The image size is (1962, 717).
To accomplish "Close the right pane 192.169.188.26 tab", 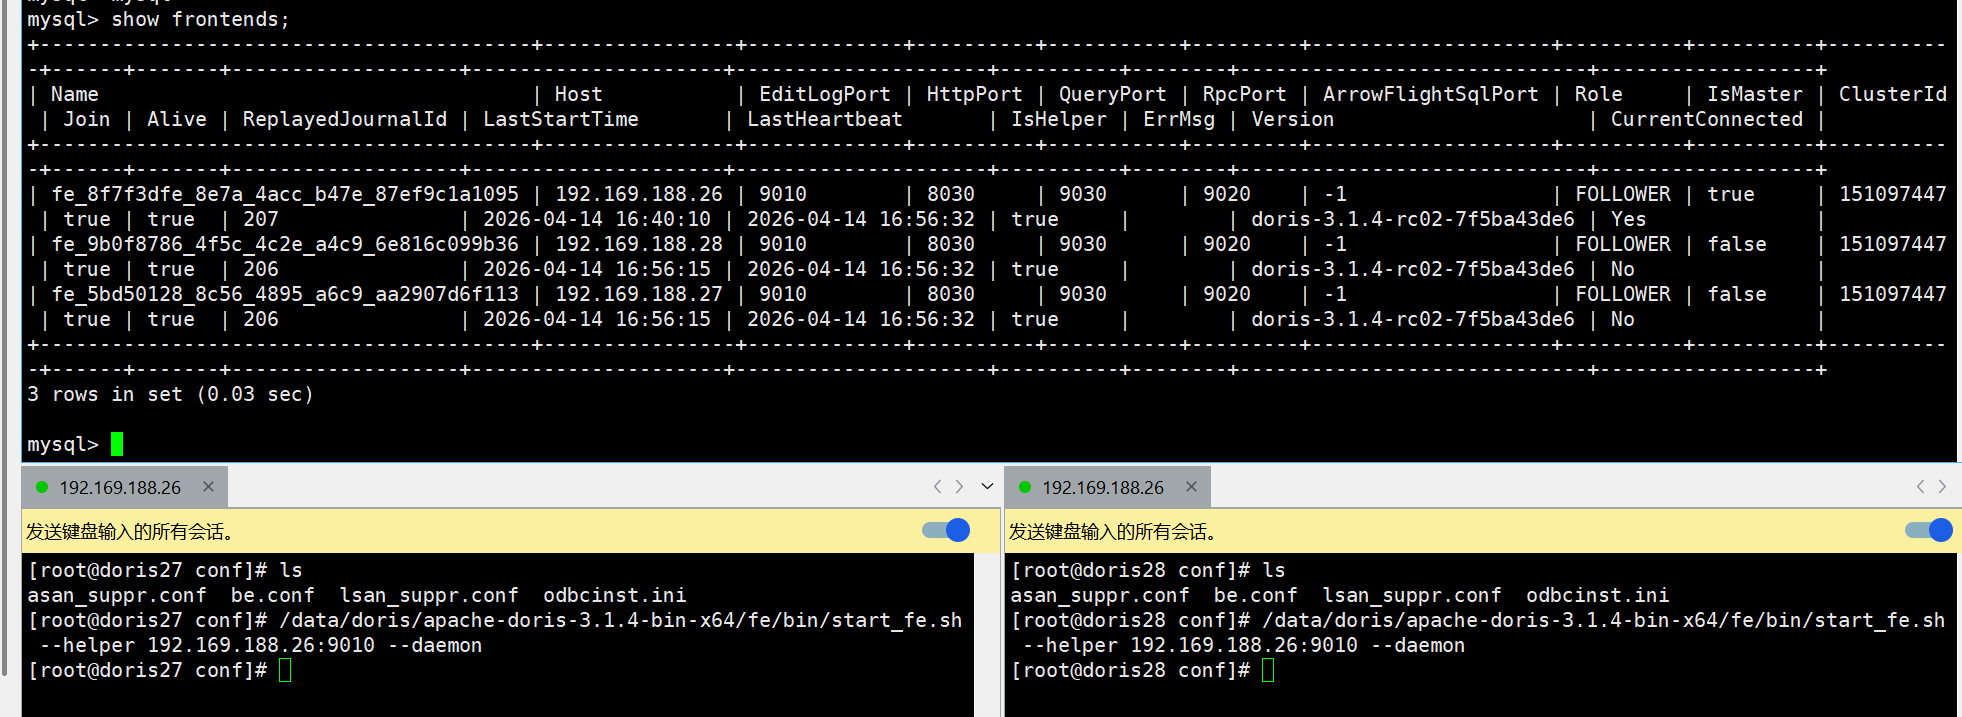I will pos(1191,487).
